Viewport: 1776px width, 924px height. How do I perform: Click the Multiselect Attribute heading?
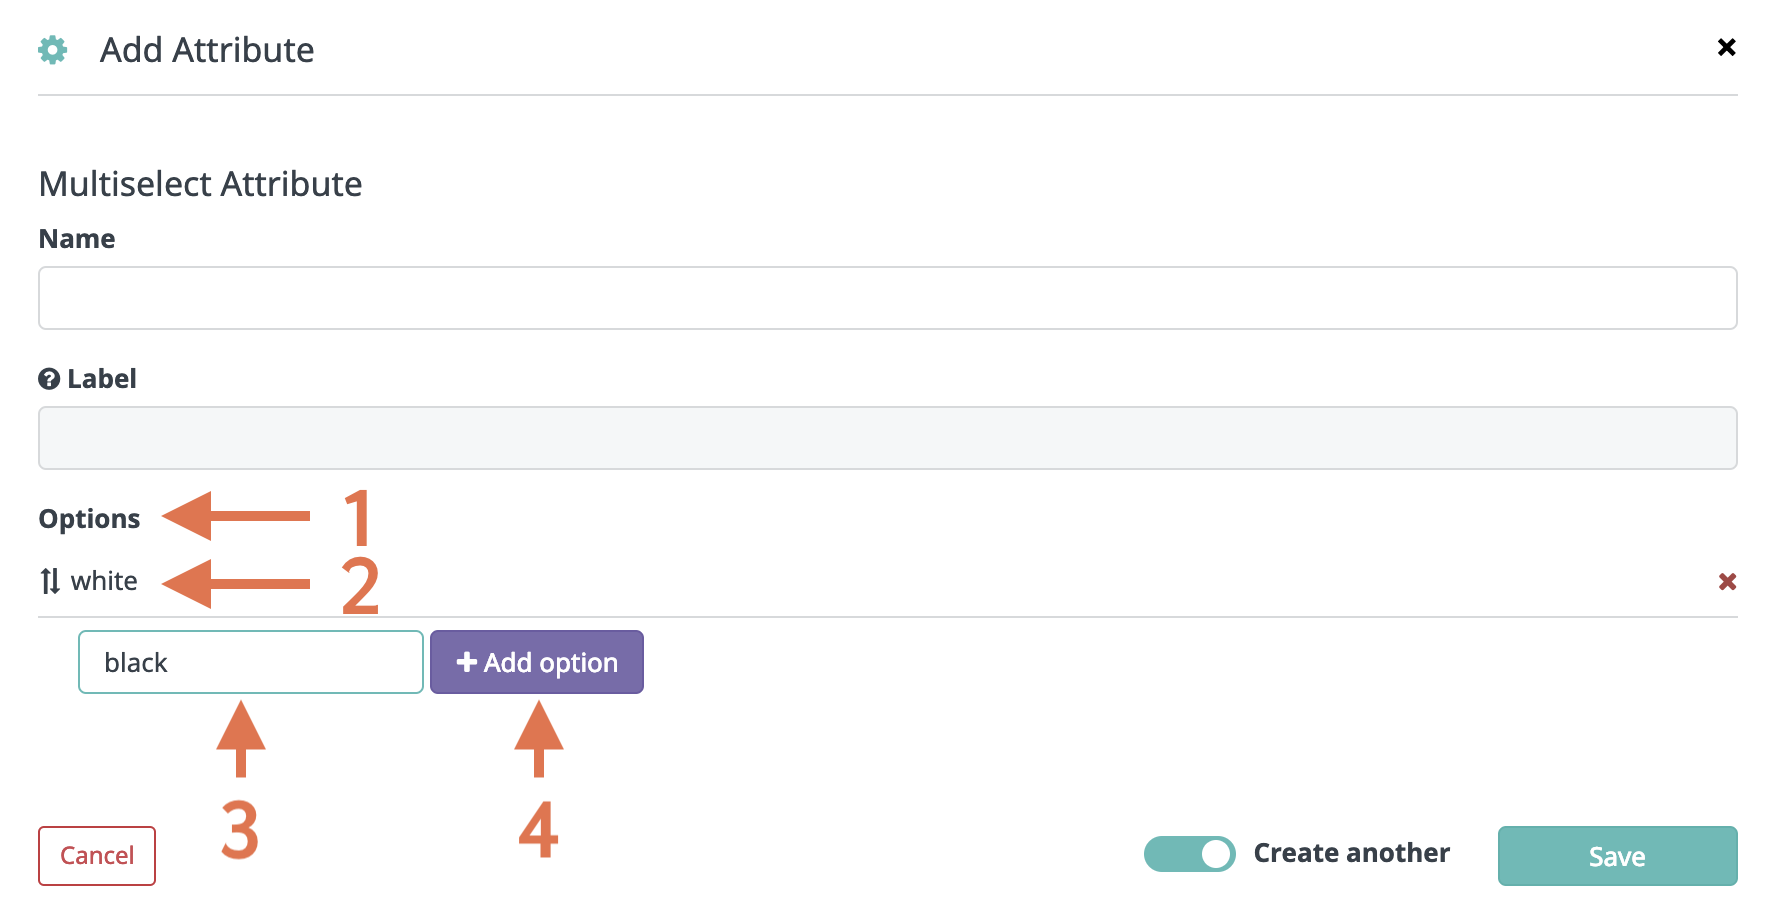200,184
